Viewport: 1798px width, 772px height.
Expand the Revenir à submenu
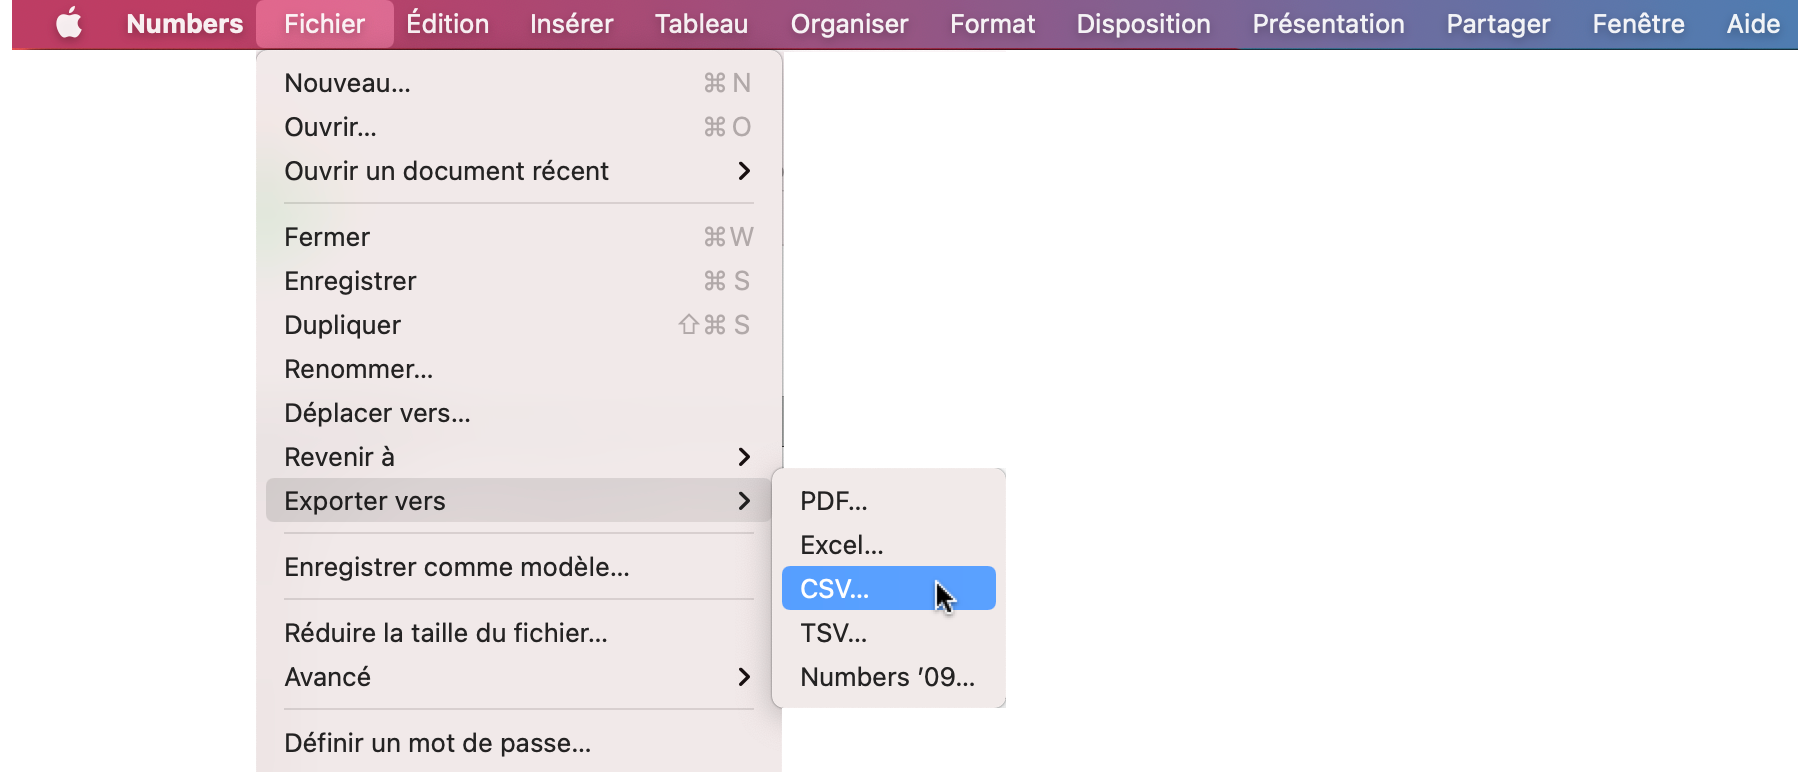pos(339,456)
